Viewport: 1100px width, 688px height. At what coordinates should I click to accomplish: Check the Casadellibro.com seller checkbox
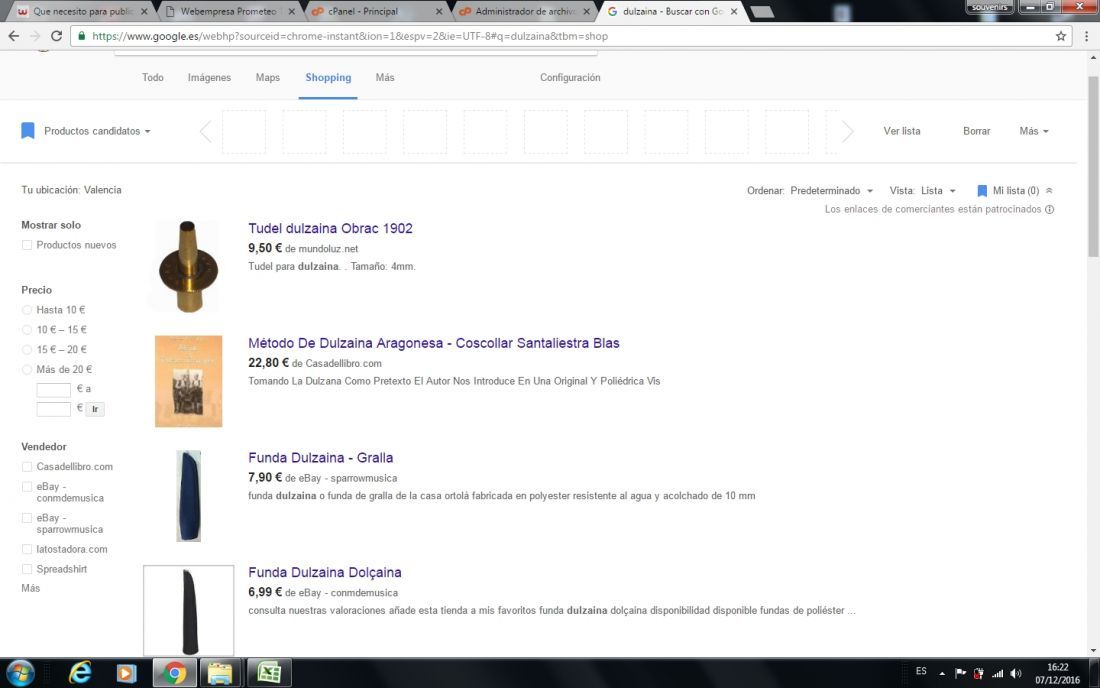27,466
